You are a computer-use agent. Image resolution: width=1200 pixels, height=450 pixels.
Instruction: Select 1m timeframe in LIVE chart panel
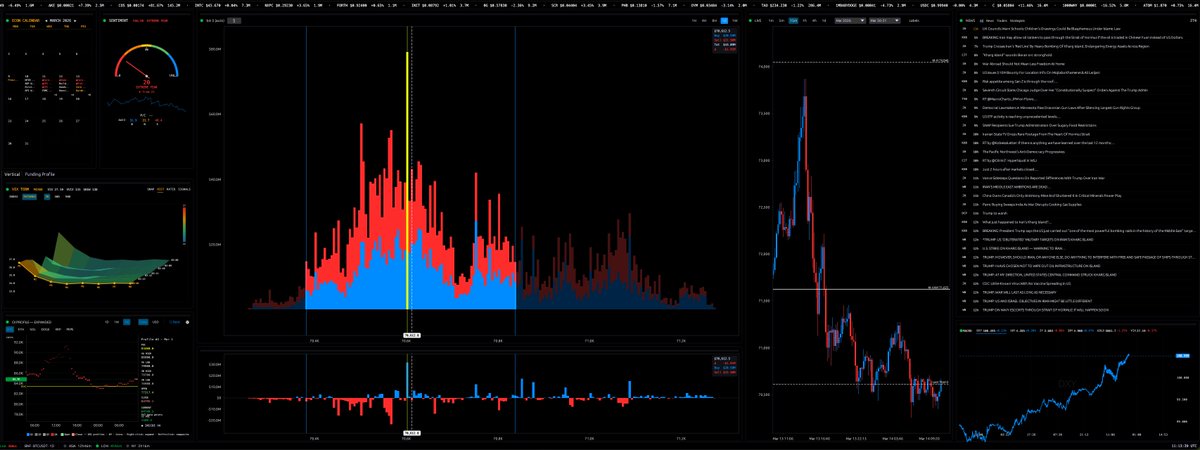pyautogui.click(x=771, y=20)
